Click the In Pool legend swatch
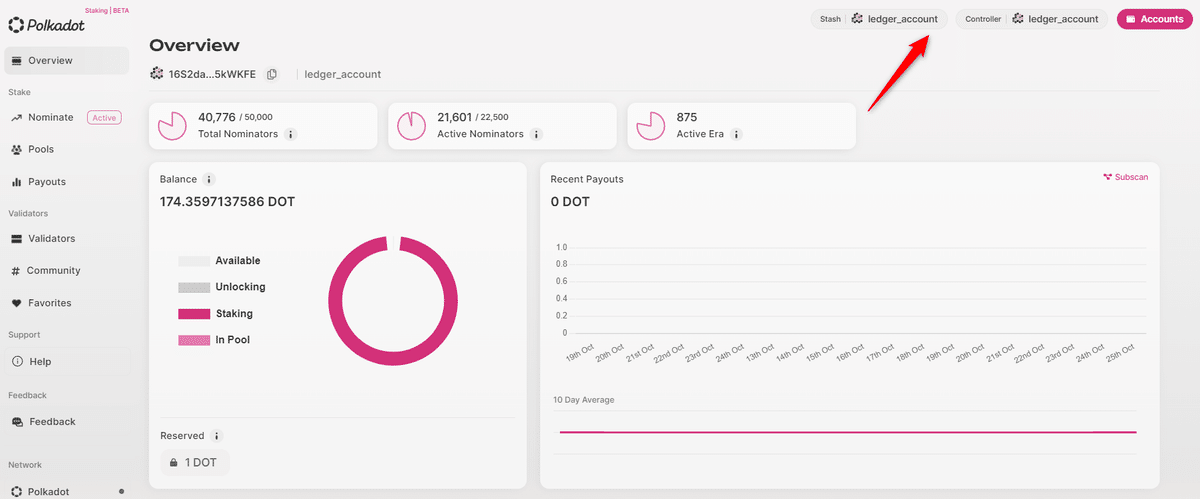Image resolution: width=1200 pixels, height=499 pixels. tap(194, 340)
